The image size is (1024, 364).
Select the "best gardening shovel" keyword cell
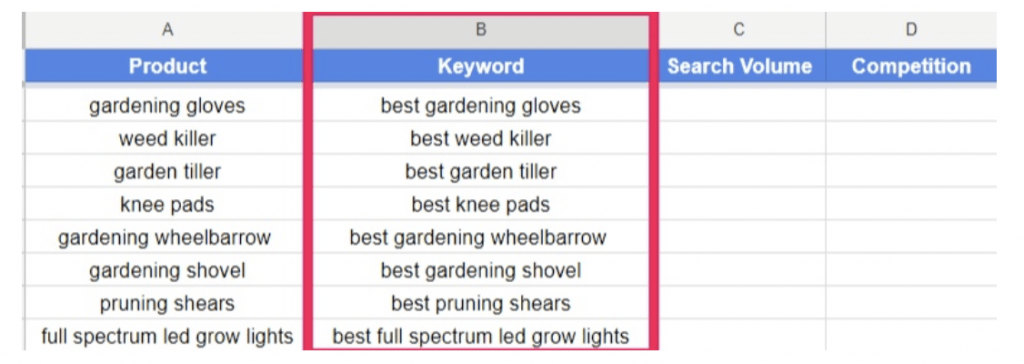(x=481, y=270)
